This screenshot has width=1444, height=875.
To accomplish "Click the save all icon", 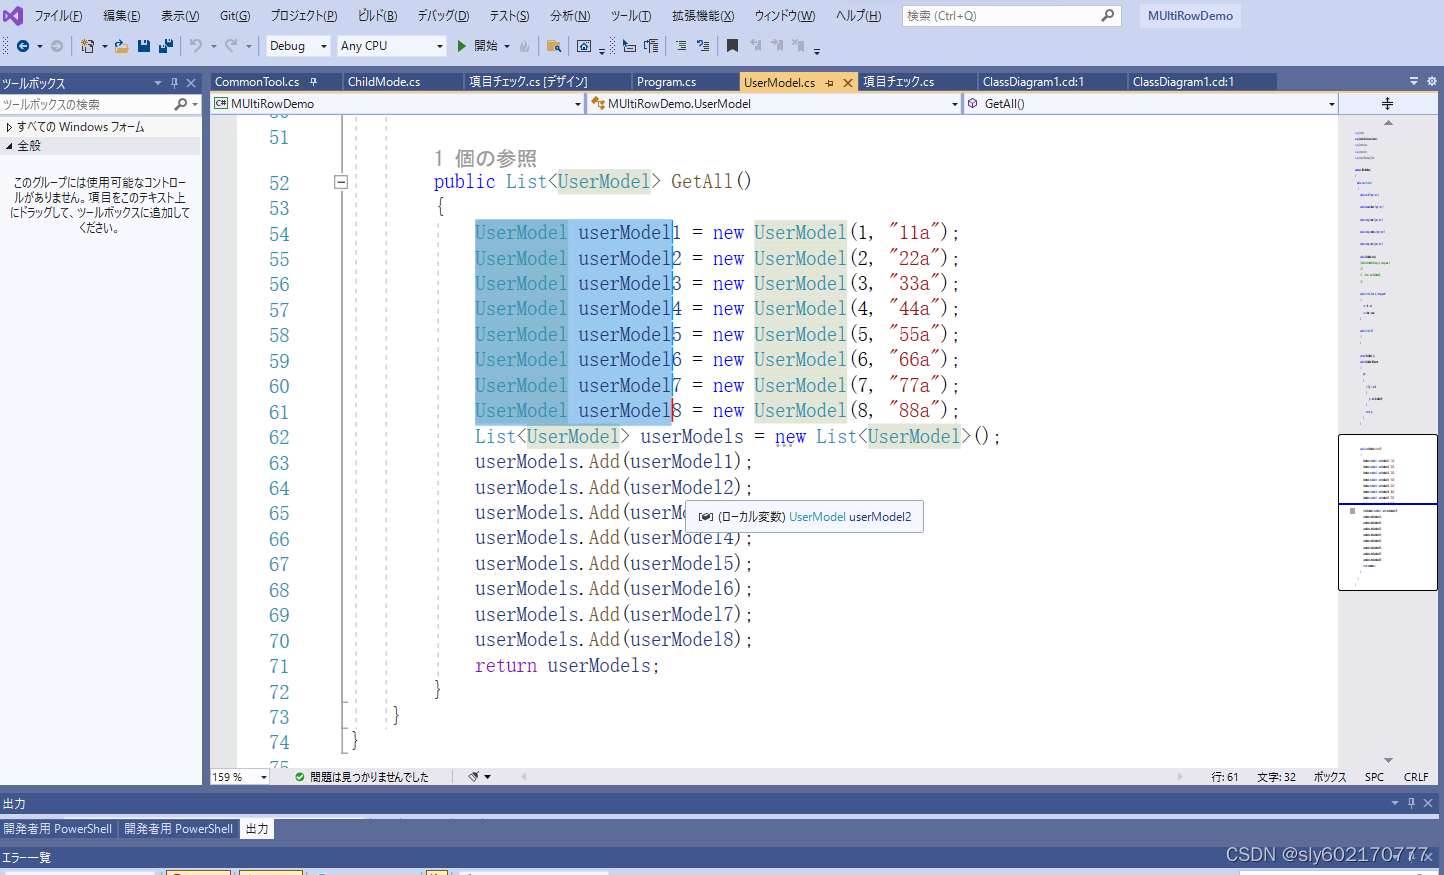I will coord(166,46).
